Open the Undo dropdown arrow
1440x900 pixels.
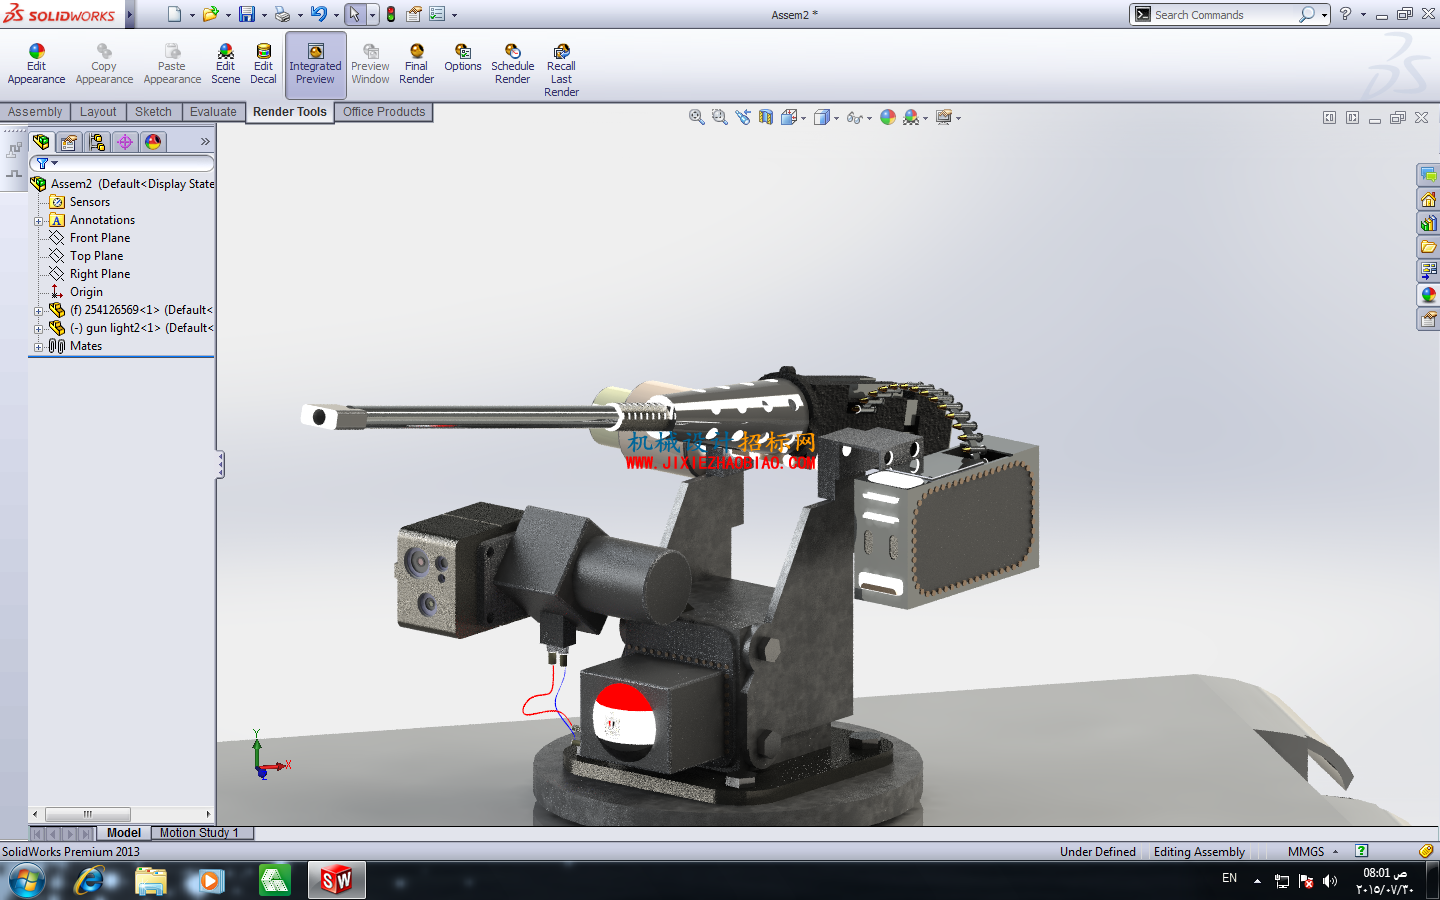336,15
